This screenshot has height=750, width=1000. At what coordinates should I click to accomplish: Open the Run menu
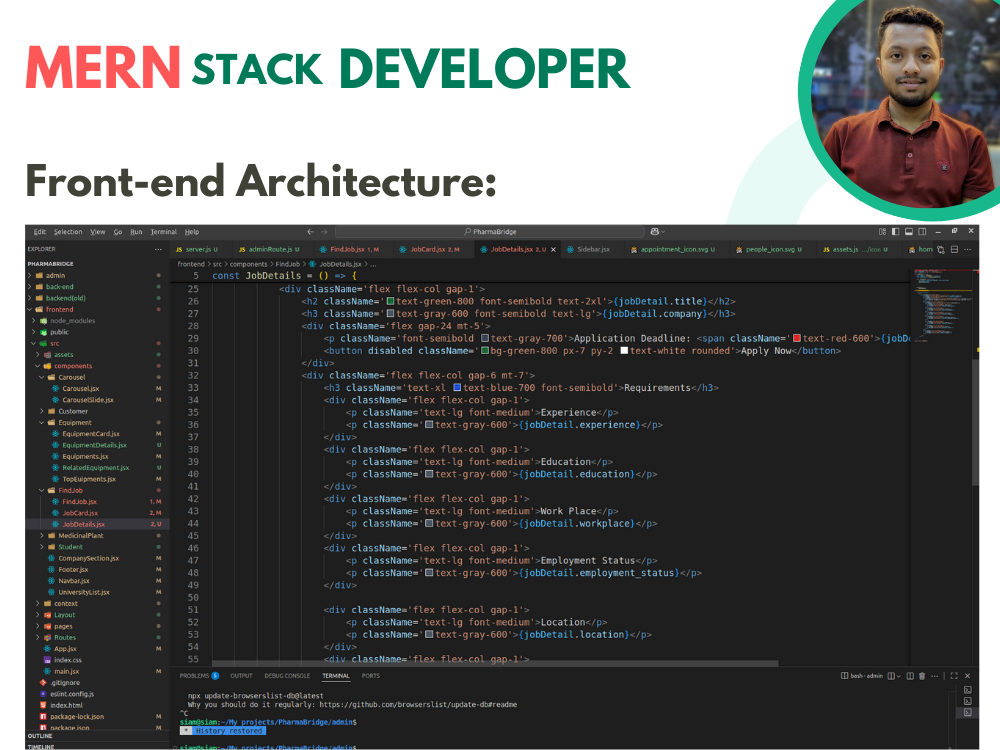[x=136, y=232]
